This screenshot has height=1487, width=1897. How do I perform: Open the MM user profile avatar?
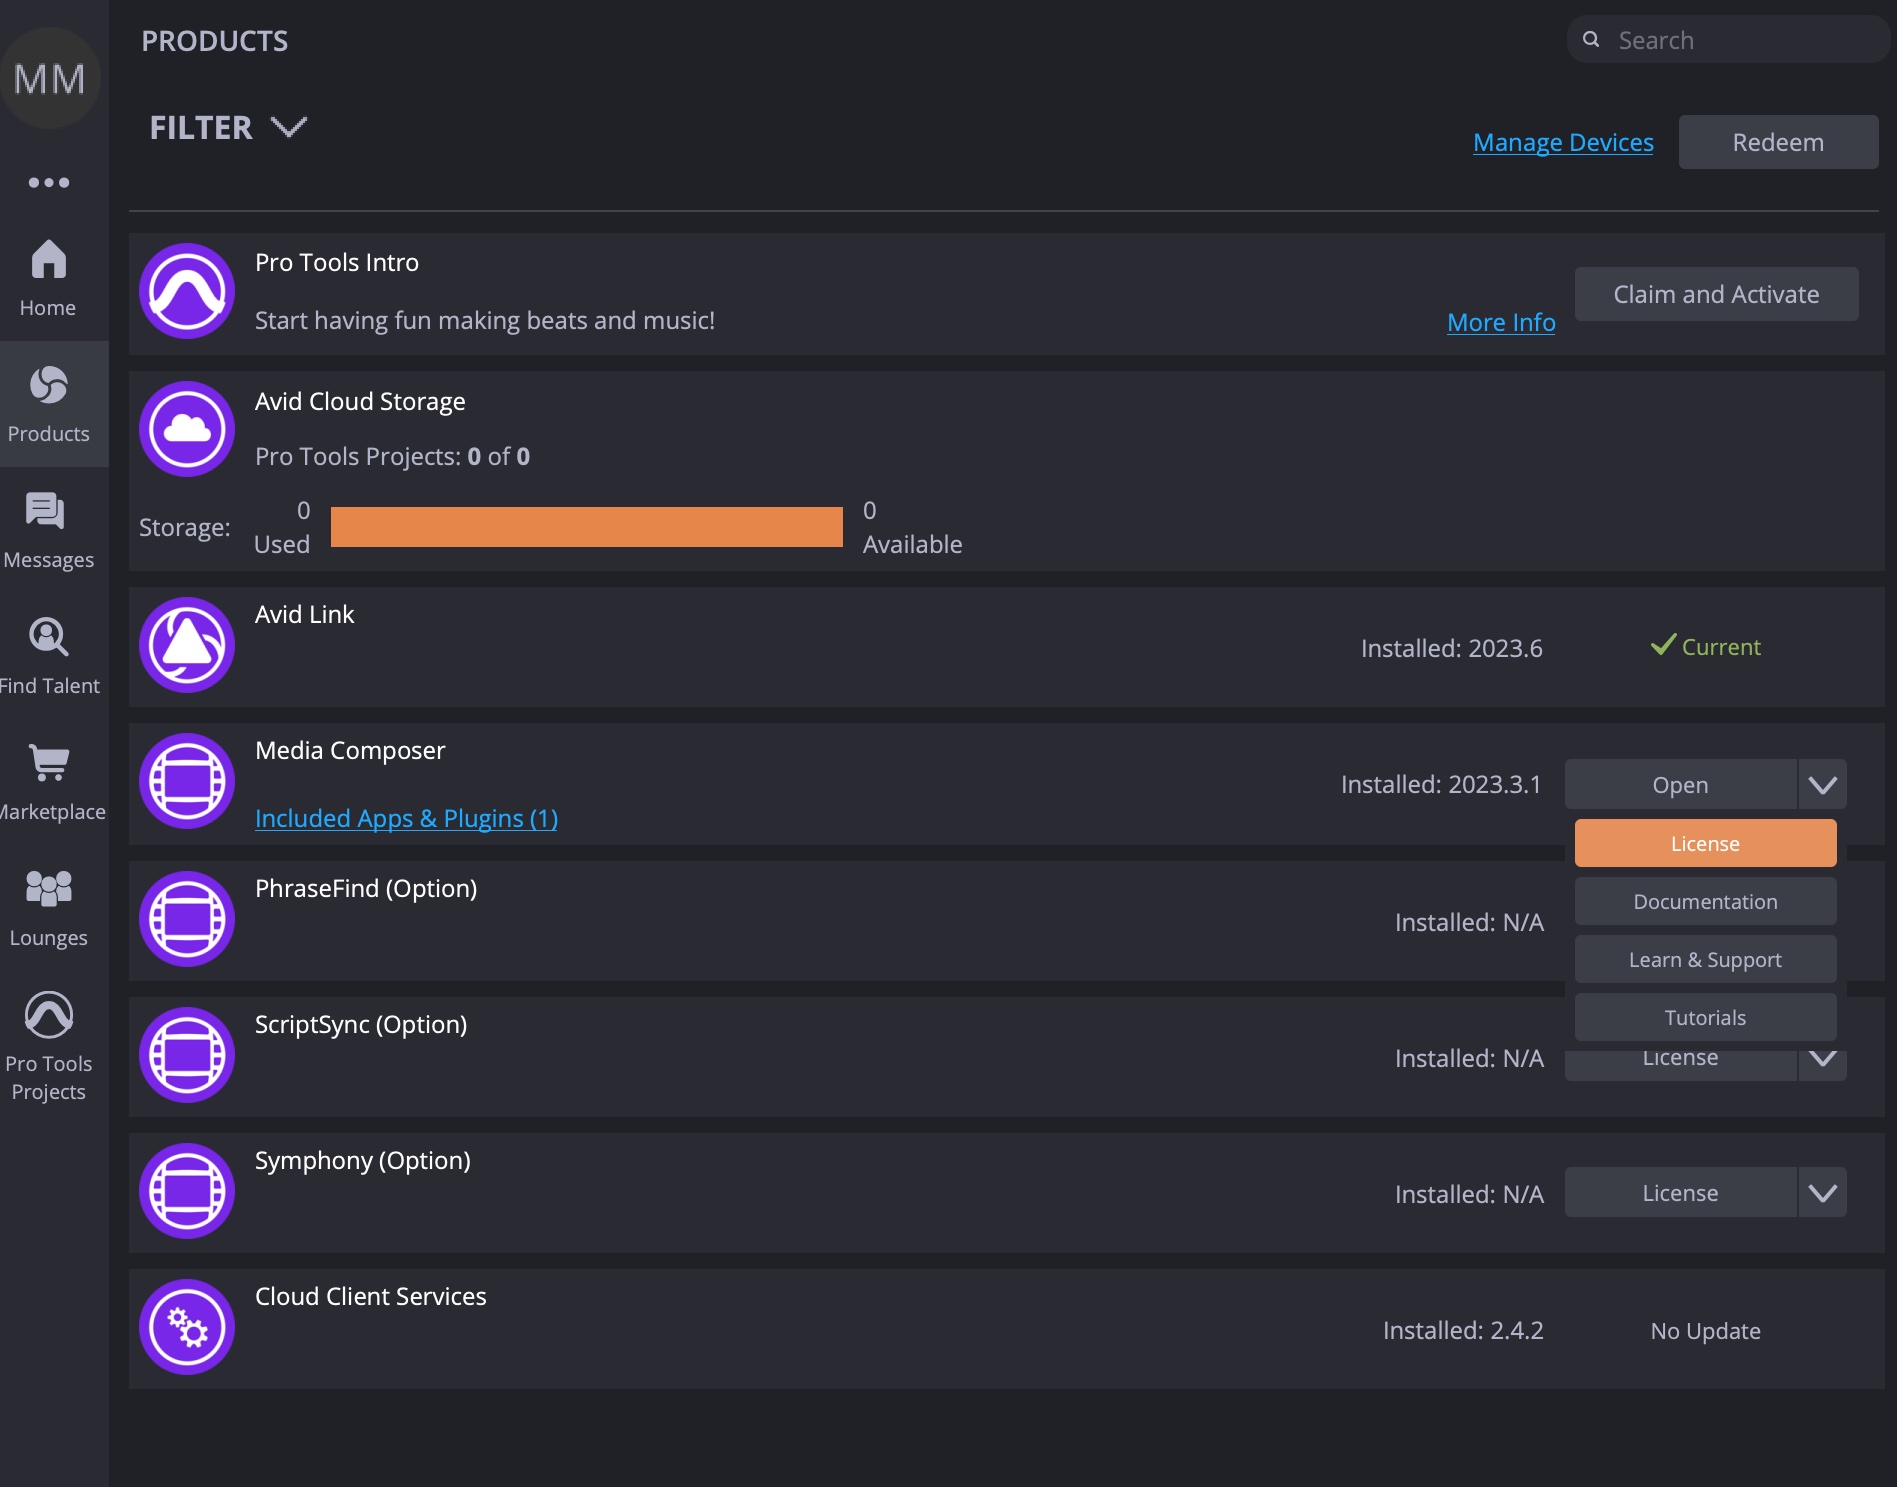pos(50,78)
